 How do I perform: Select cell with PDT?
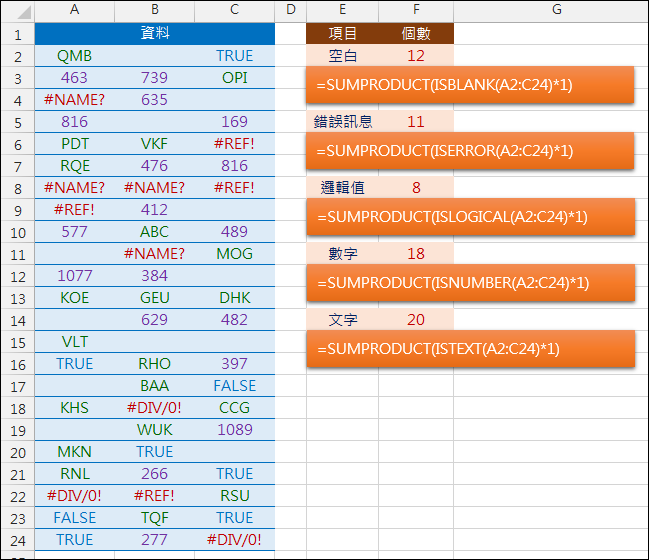[75, 144]
